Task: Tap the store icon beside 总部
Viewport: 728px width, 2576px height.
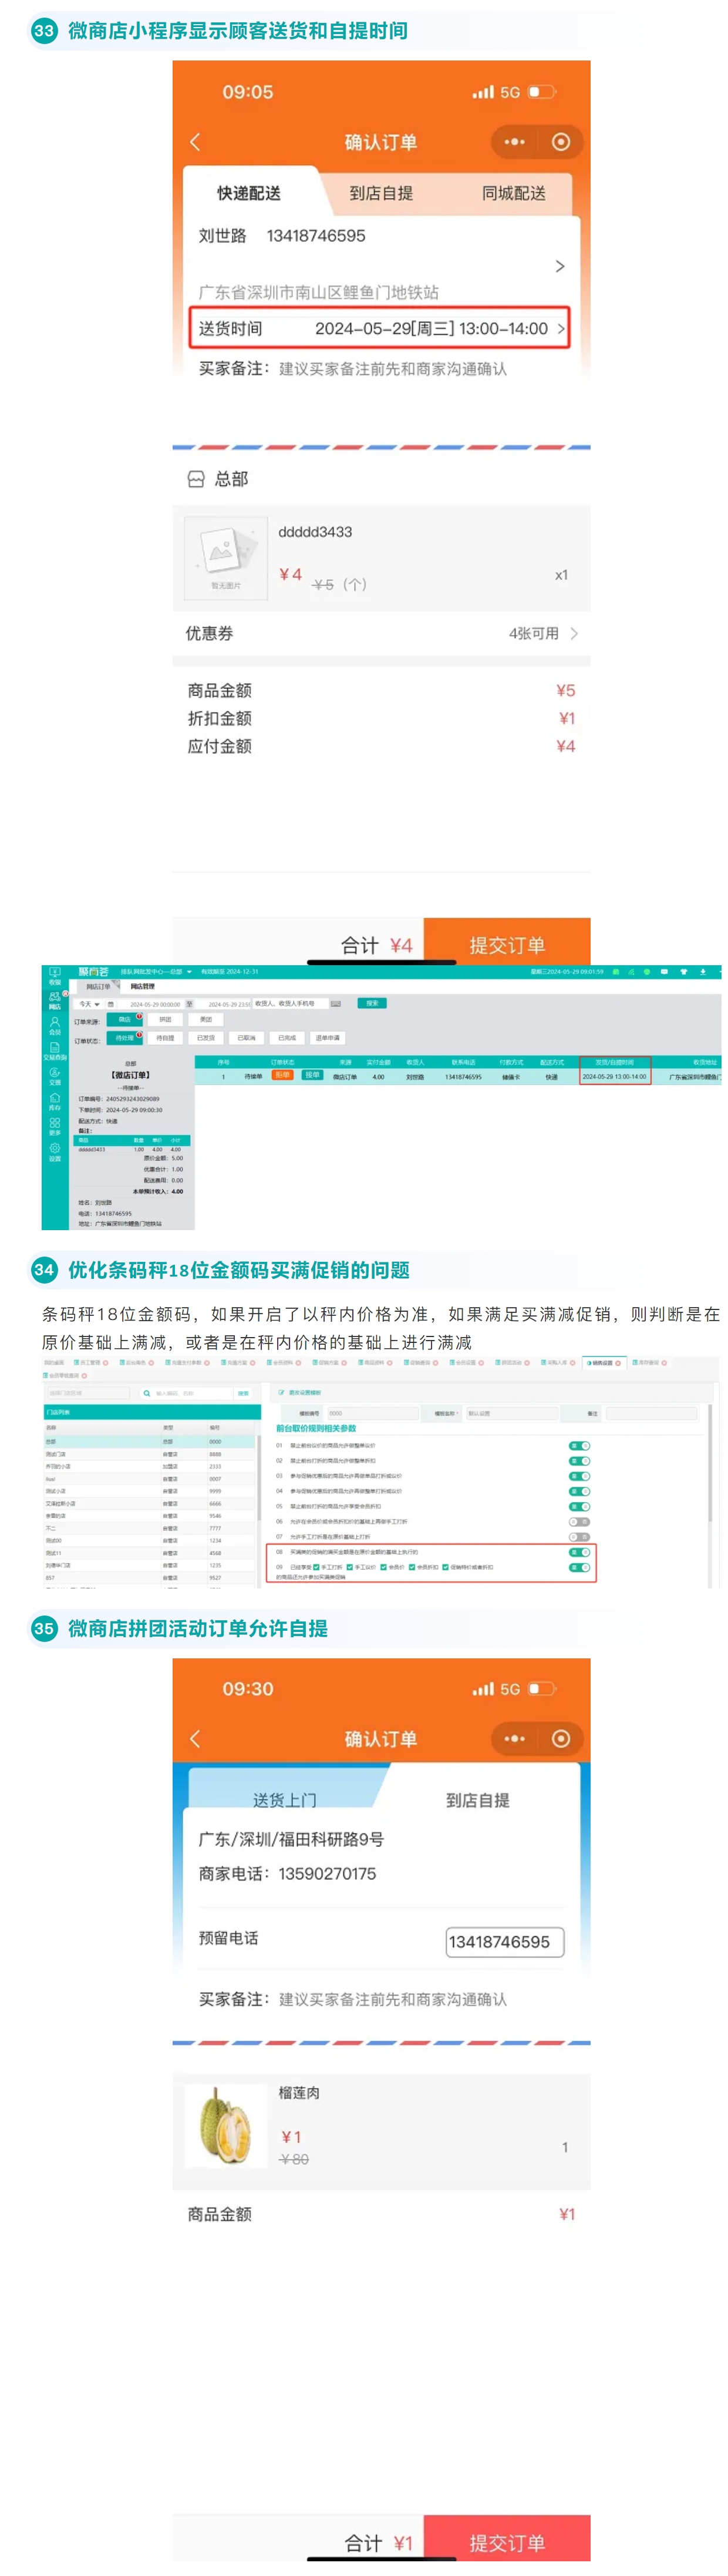Action: tap(196, 479)
